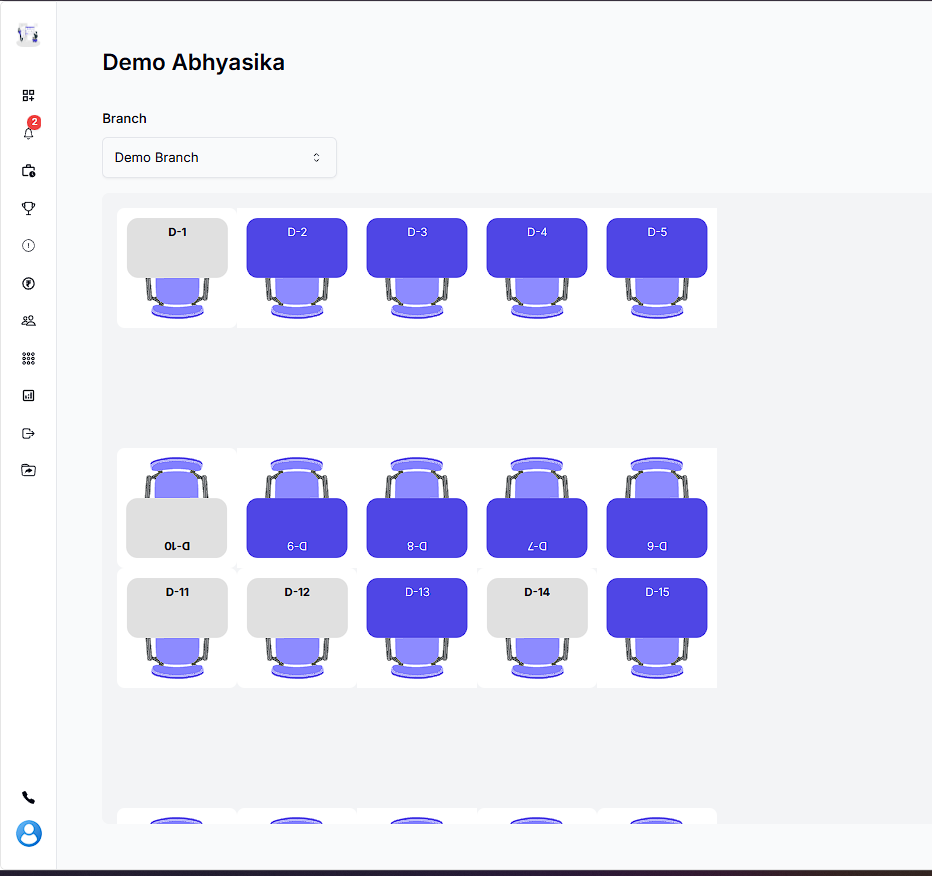The image size is (932, 876).
Task: Click the circled exclamation alert icon
Action: click(x=29, y=245)
